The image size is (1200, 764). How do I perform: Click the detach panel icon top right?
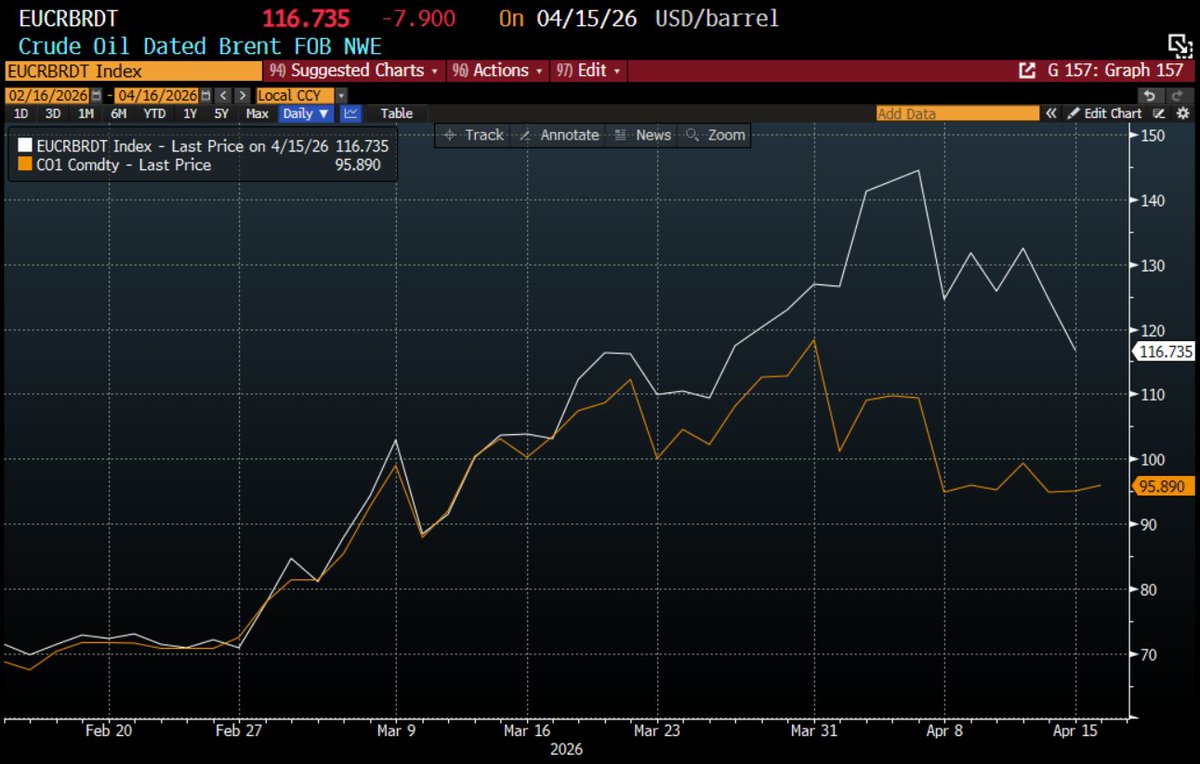tap(1180, 44)
